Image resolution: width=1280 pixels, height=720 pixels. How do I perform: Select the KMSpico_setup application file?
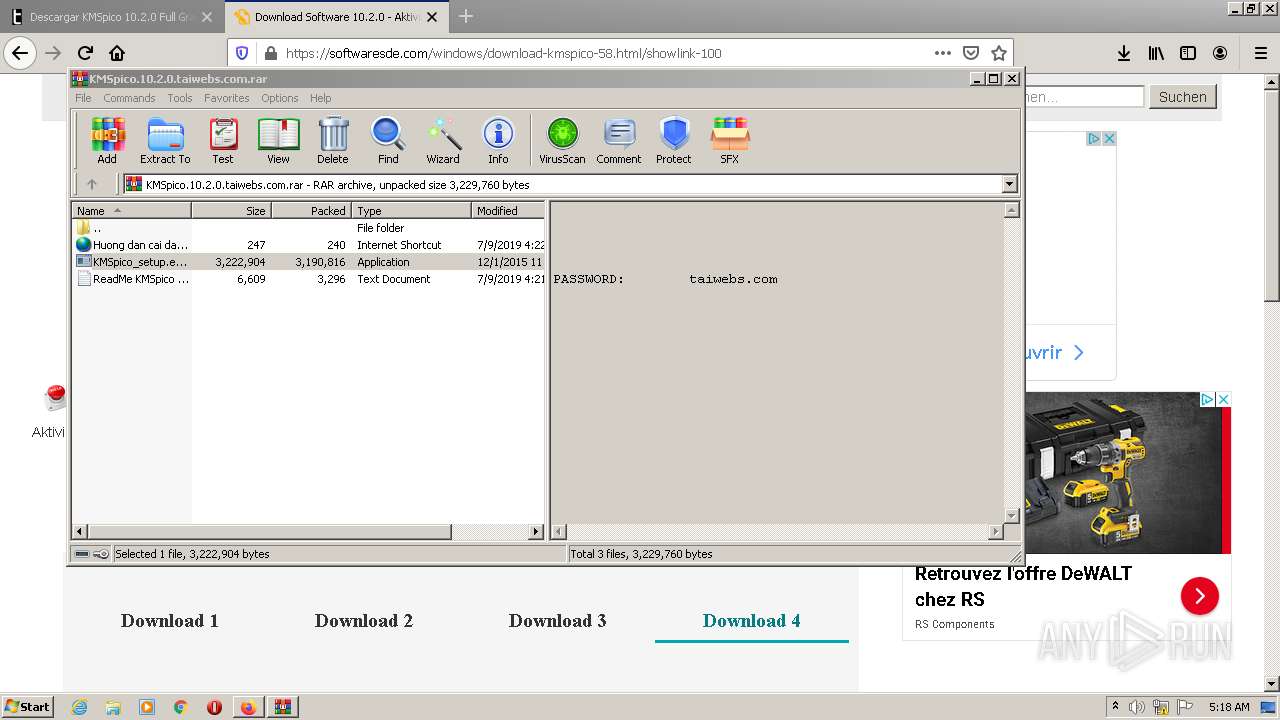click(308, 262)
